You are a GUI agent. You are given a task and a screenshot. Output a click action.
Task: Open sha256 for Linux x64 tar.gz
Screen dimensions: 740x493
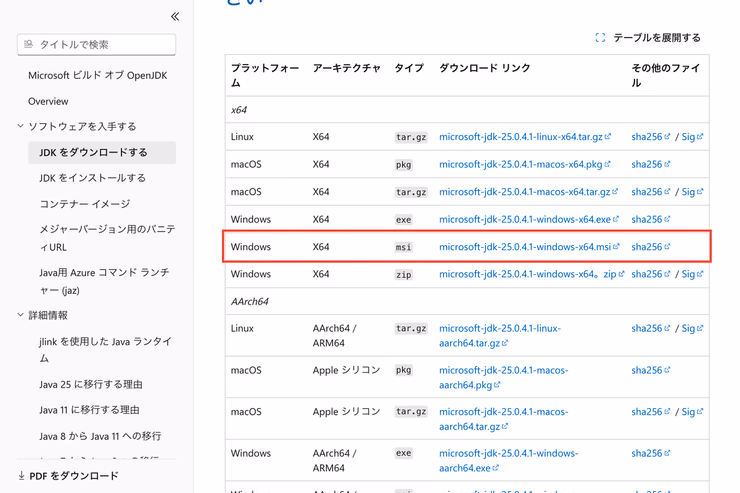click(x=650, y=137)
